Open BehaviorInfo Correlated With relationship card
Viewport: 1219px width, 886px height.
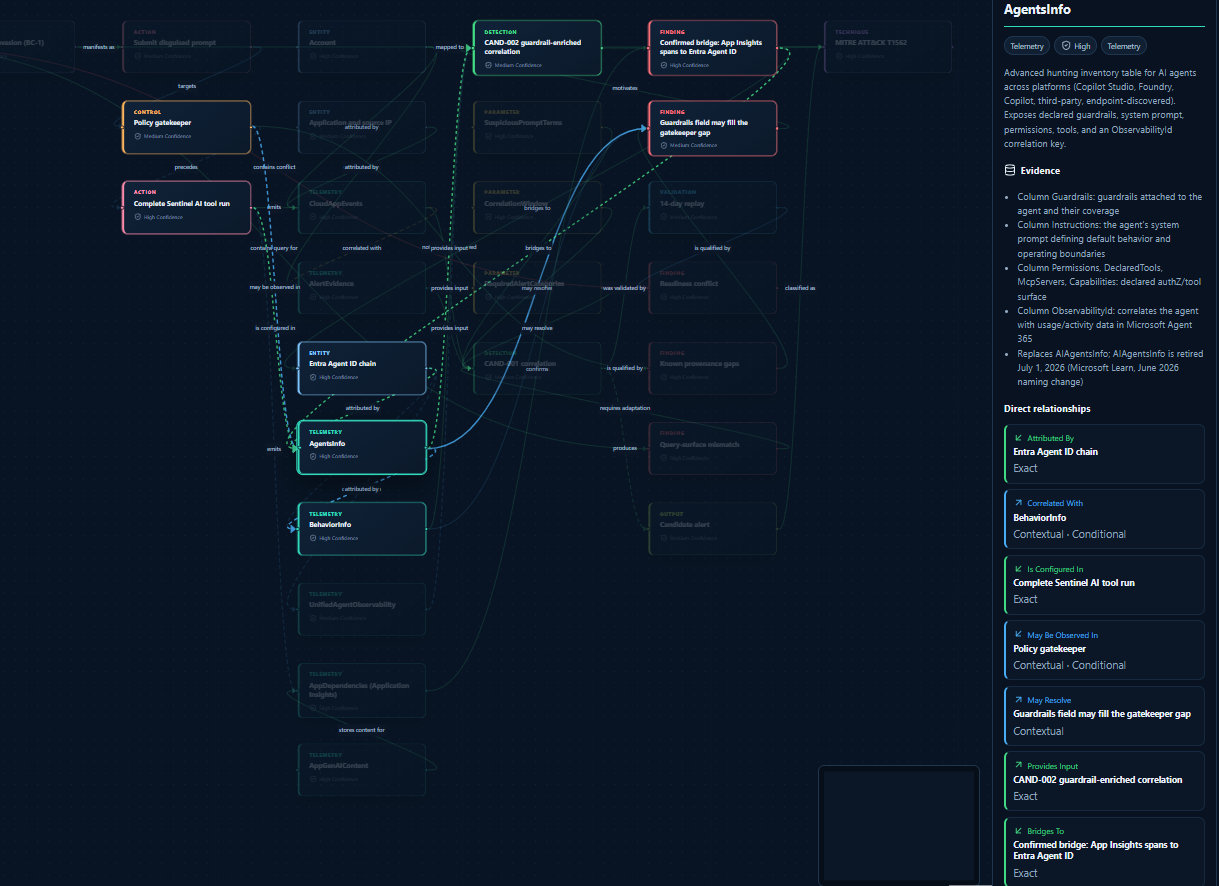[1104, 519]
